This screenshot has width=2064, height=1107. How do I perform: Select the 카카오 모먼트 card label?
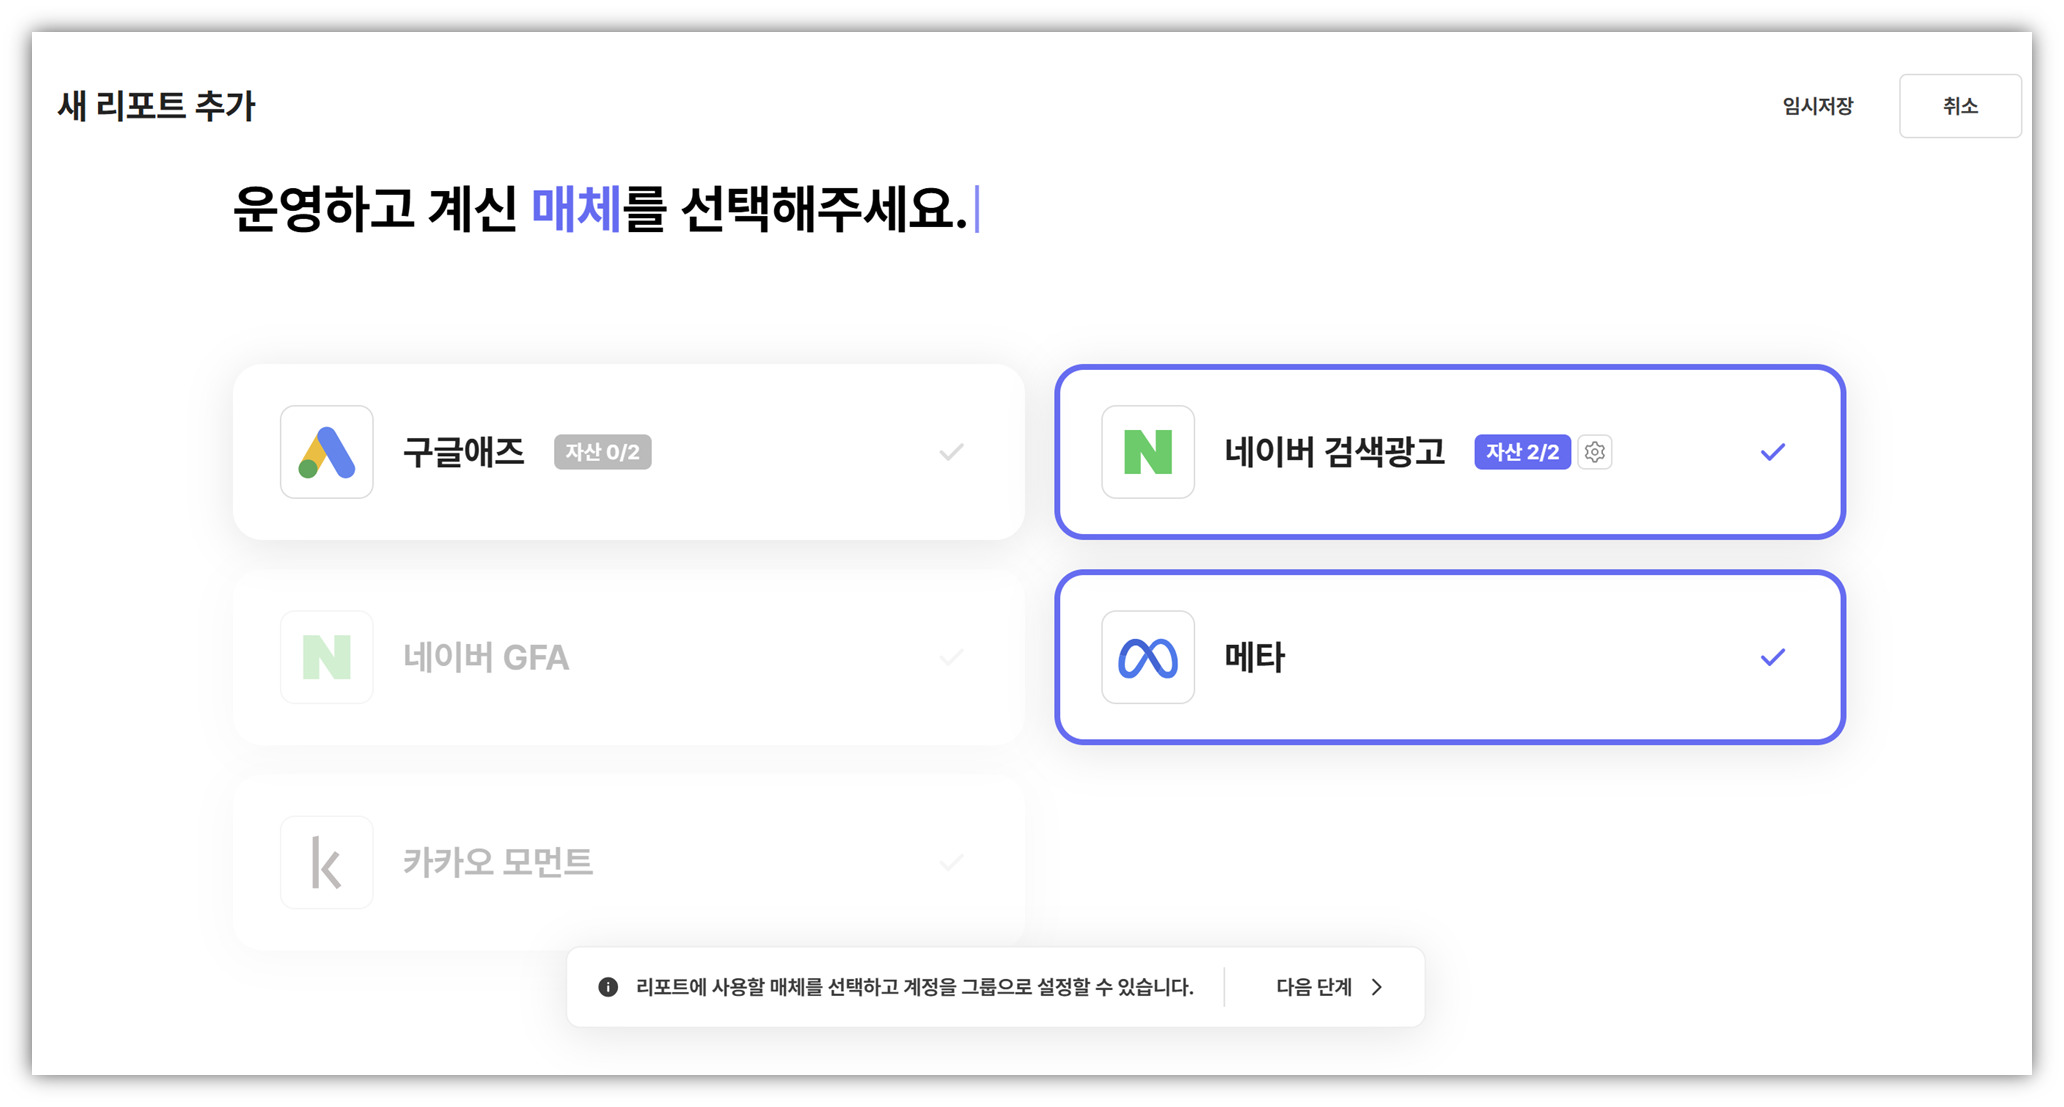coord(498,862)
